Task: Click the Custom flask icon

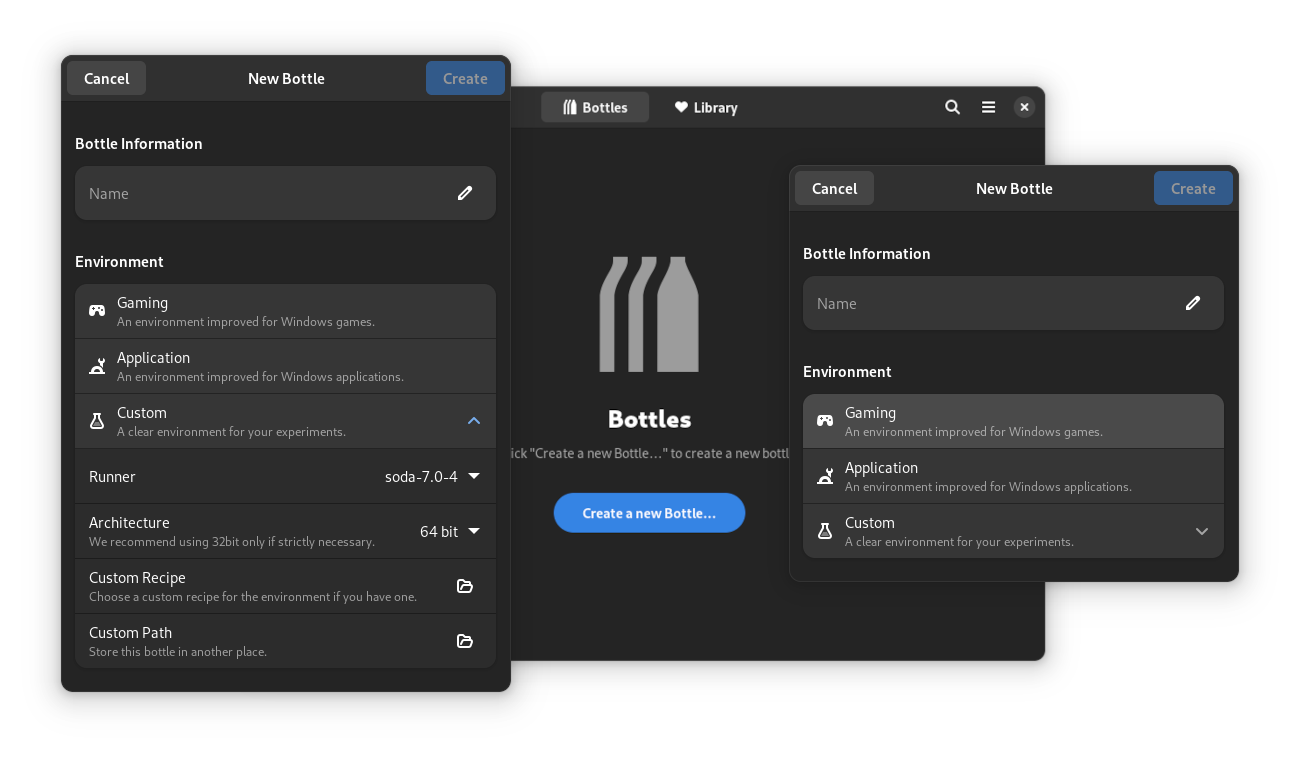Action: pyautogui.click(x=97, y=420)
